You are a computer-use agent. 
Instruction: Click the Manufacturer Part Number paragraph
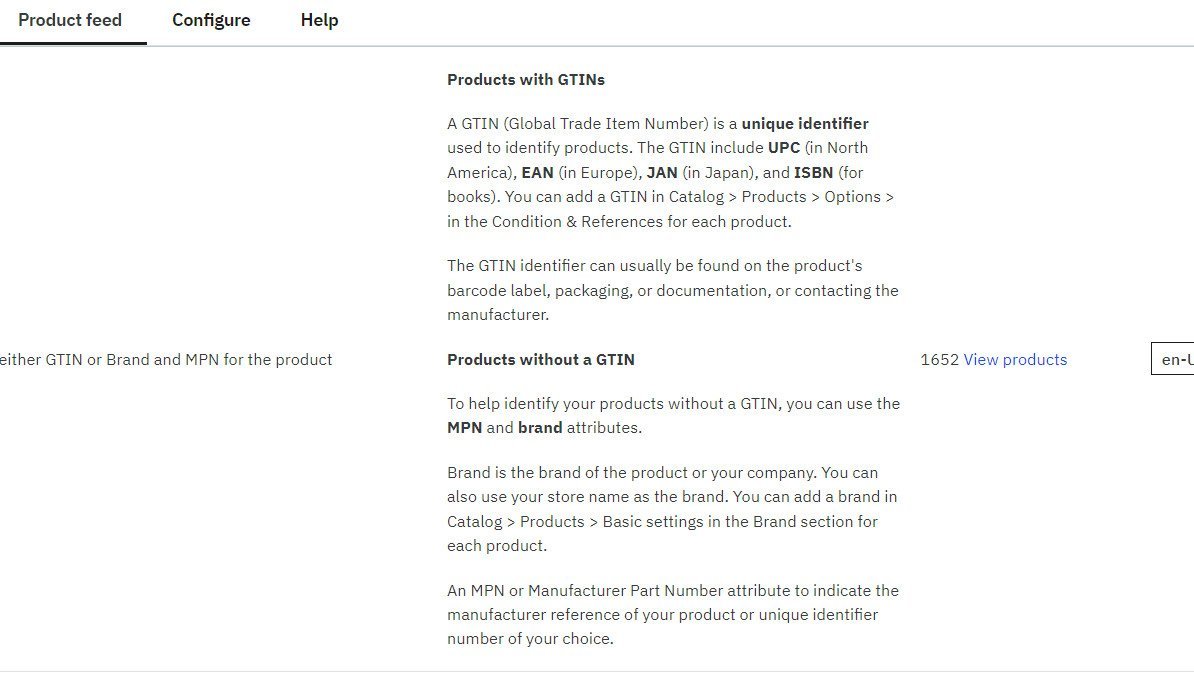(672, 614)
